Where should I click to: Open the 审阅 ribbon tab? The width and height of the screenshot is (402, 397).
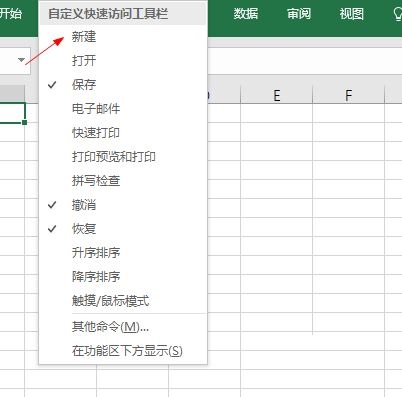[299, 14]
